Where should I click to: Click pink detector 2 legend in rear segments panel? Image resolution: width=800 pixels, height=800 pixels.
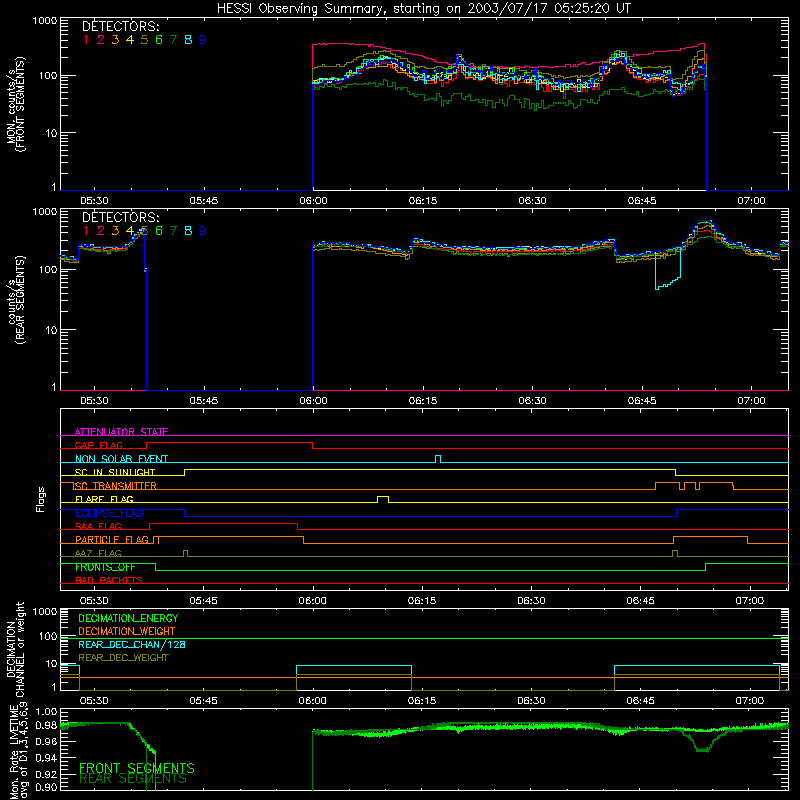[x=101, y=231]
